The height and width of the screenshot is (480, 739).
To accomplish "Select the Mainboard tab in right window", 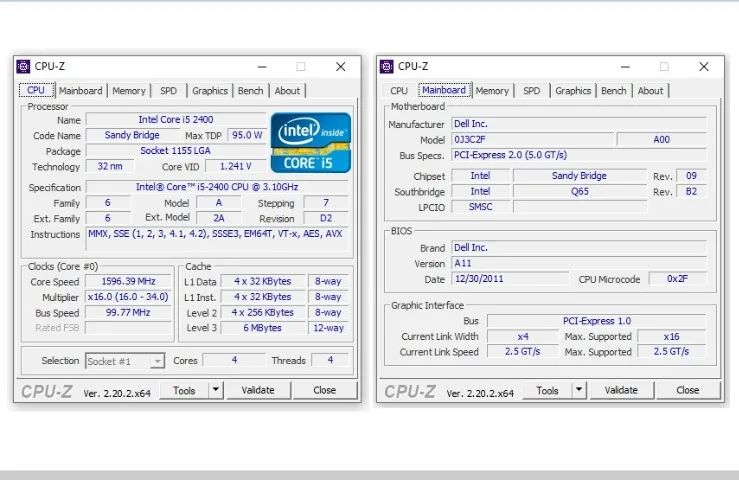I will point(444,90).
